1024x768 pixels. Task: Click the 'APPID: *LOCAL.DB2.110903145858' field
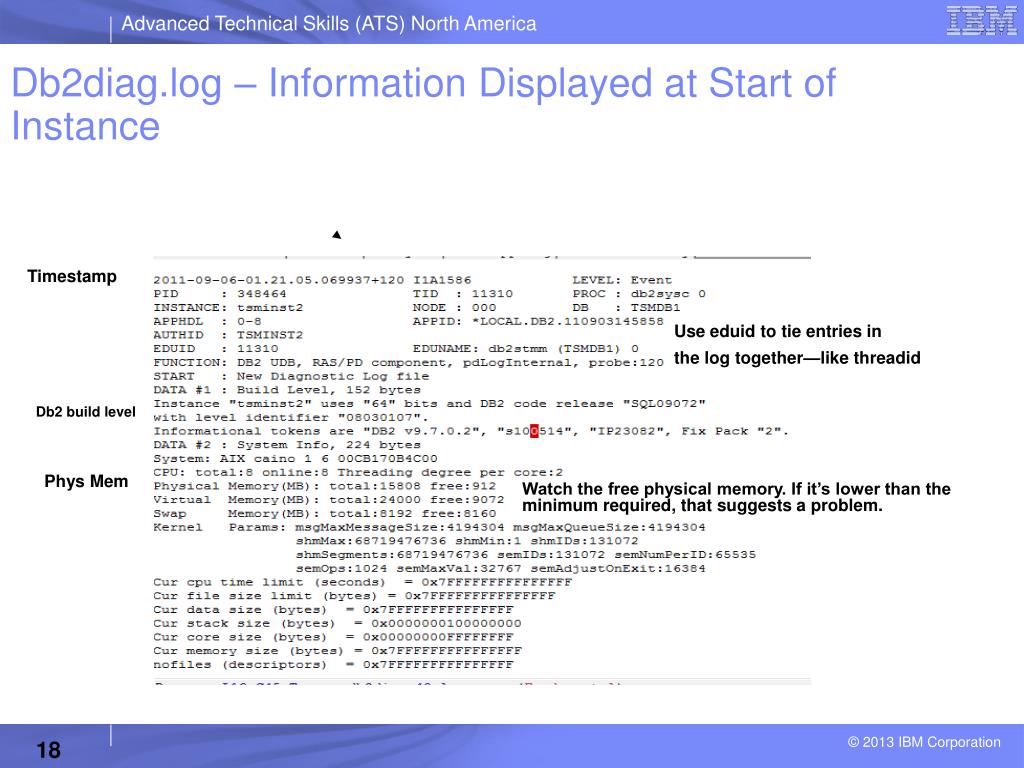click(538, 321)
